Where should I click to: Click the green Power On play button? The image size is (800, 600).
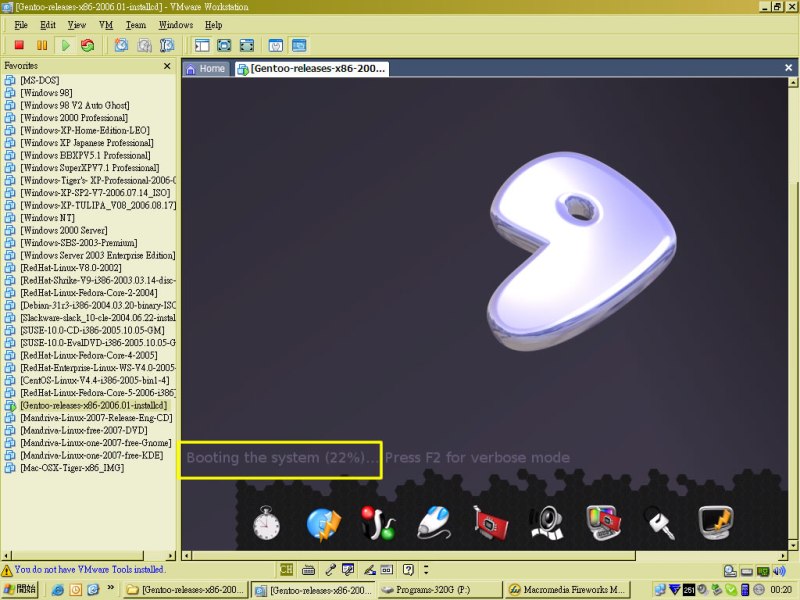coord(65,45)
